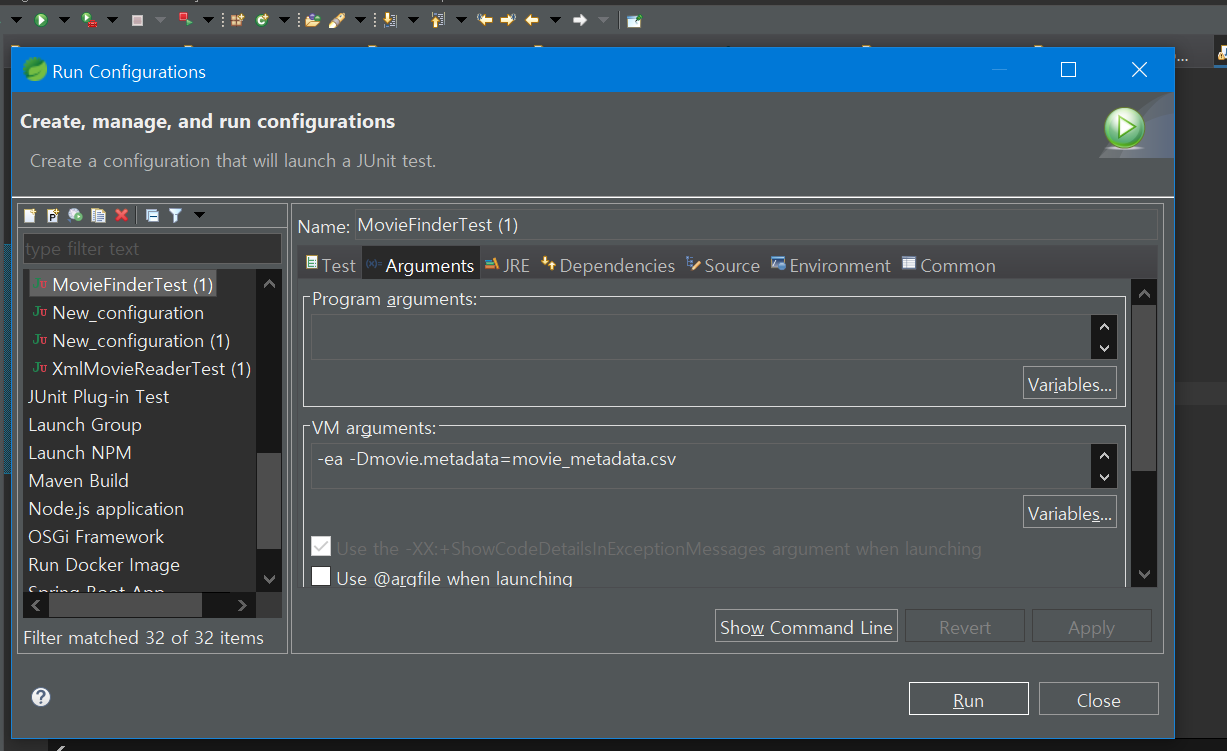Image resolution: width=1227 pixels, height=751 pixels.
Task: Click the down arrow in VM arguments box
Action: point(1104,477)
